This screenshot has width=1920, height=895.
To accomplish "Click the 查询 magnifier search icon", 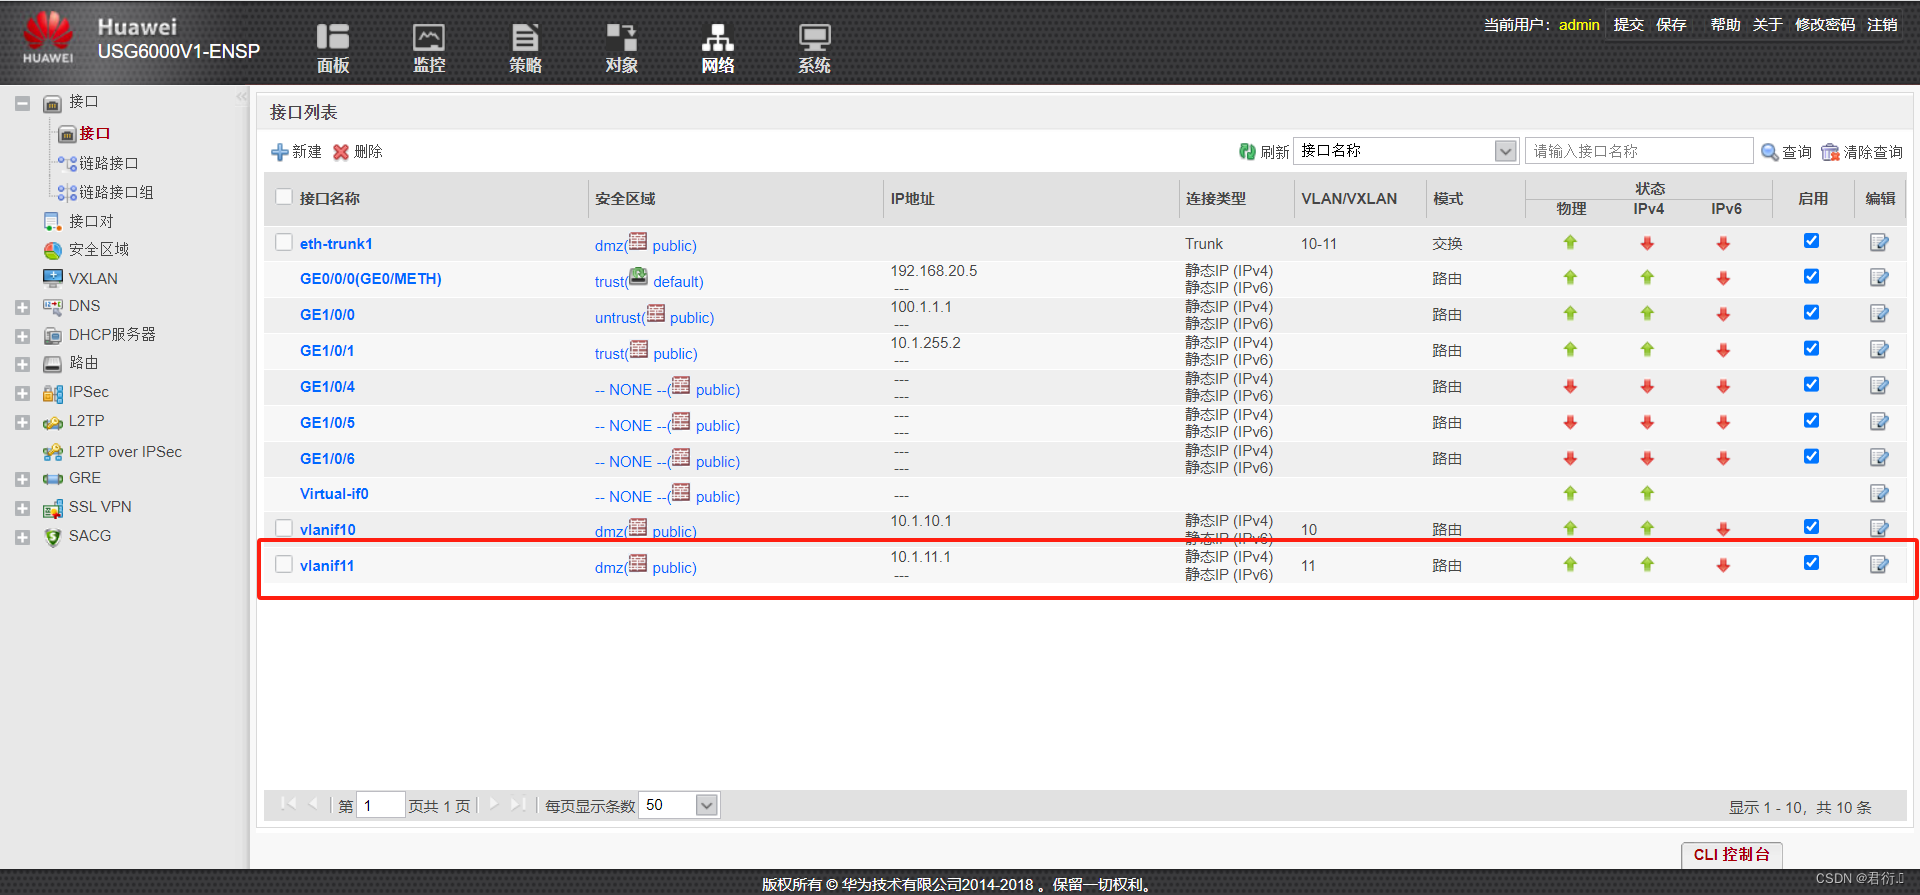I will (x=1769, y=152).
